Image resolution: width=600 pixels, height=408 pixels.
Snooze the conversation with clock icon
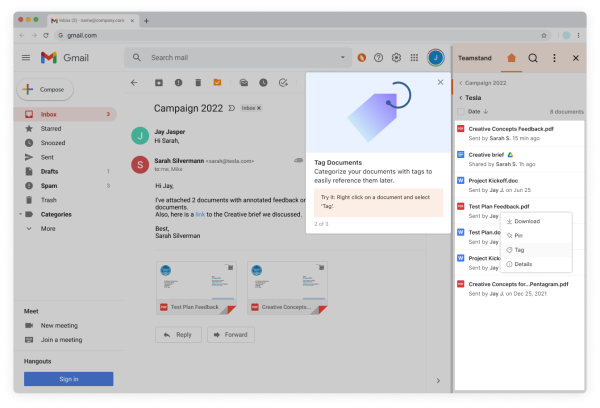pos(263,83)
